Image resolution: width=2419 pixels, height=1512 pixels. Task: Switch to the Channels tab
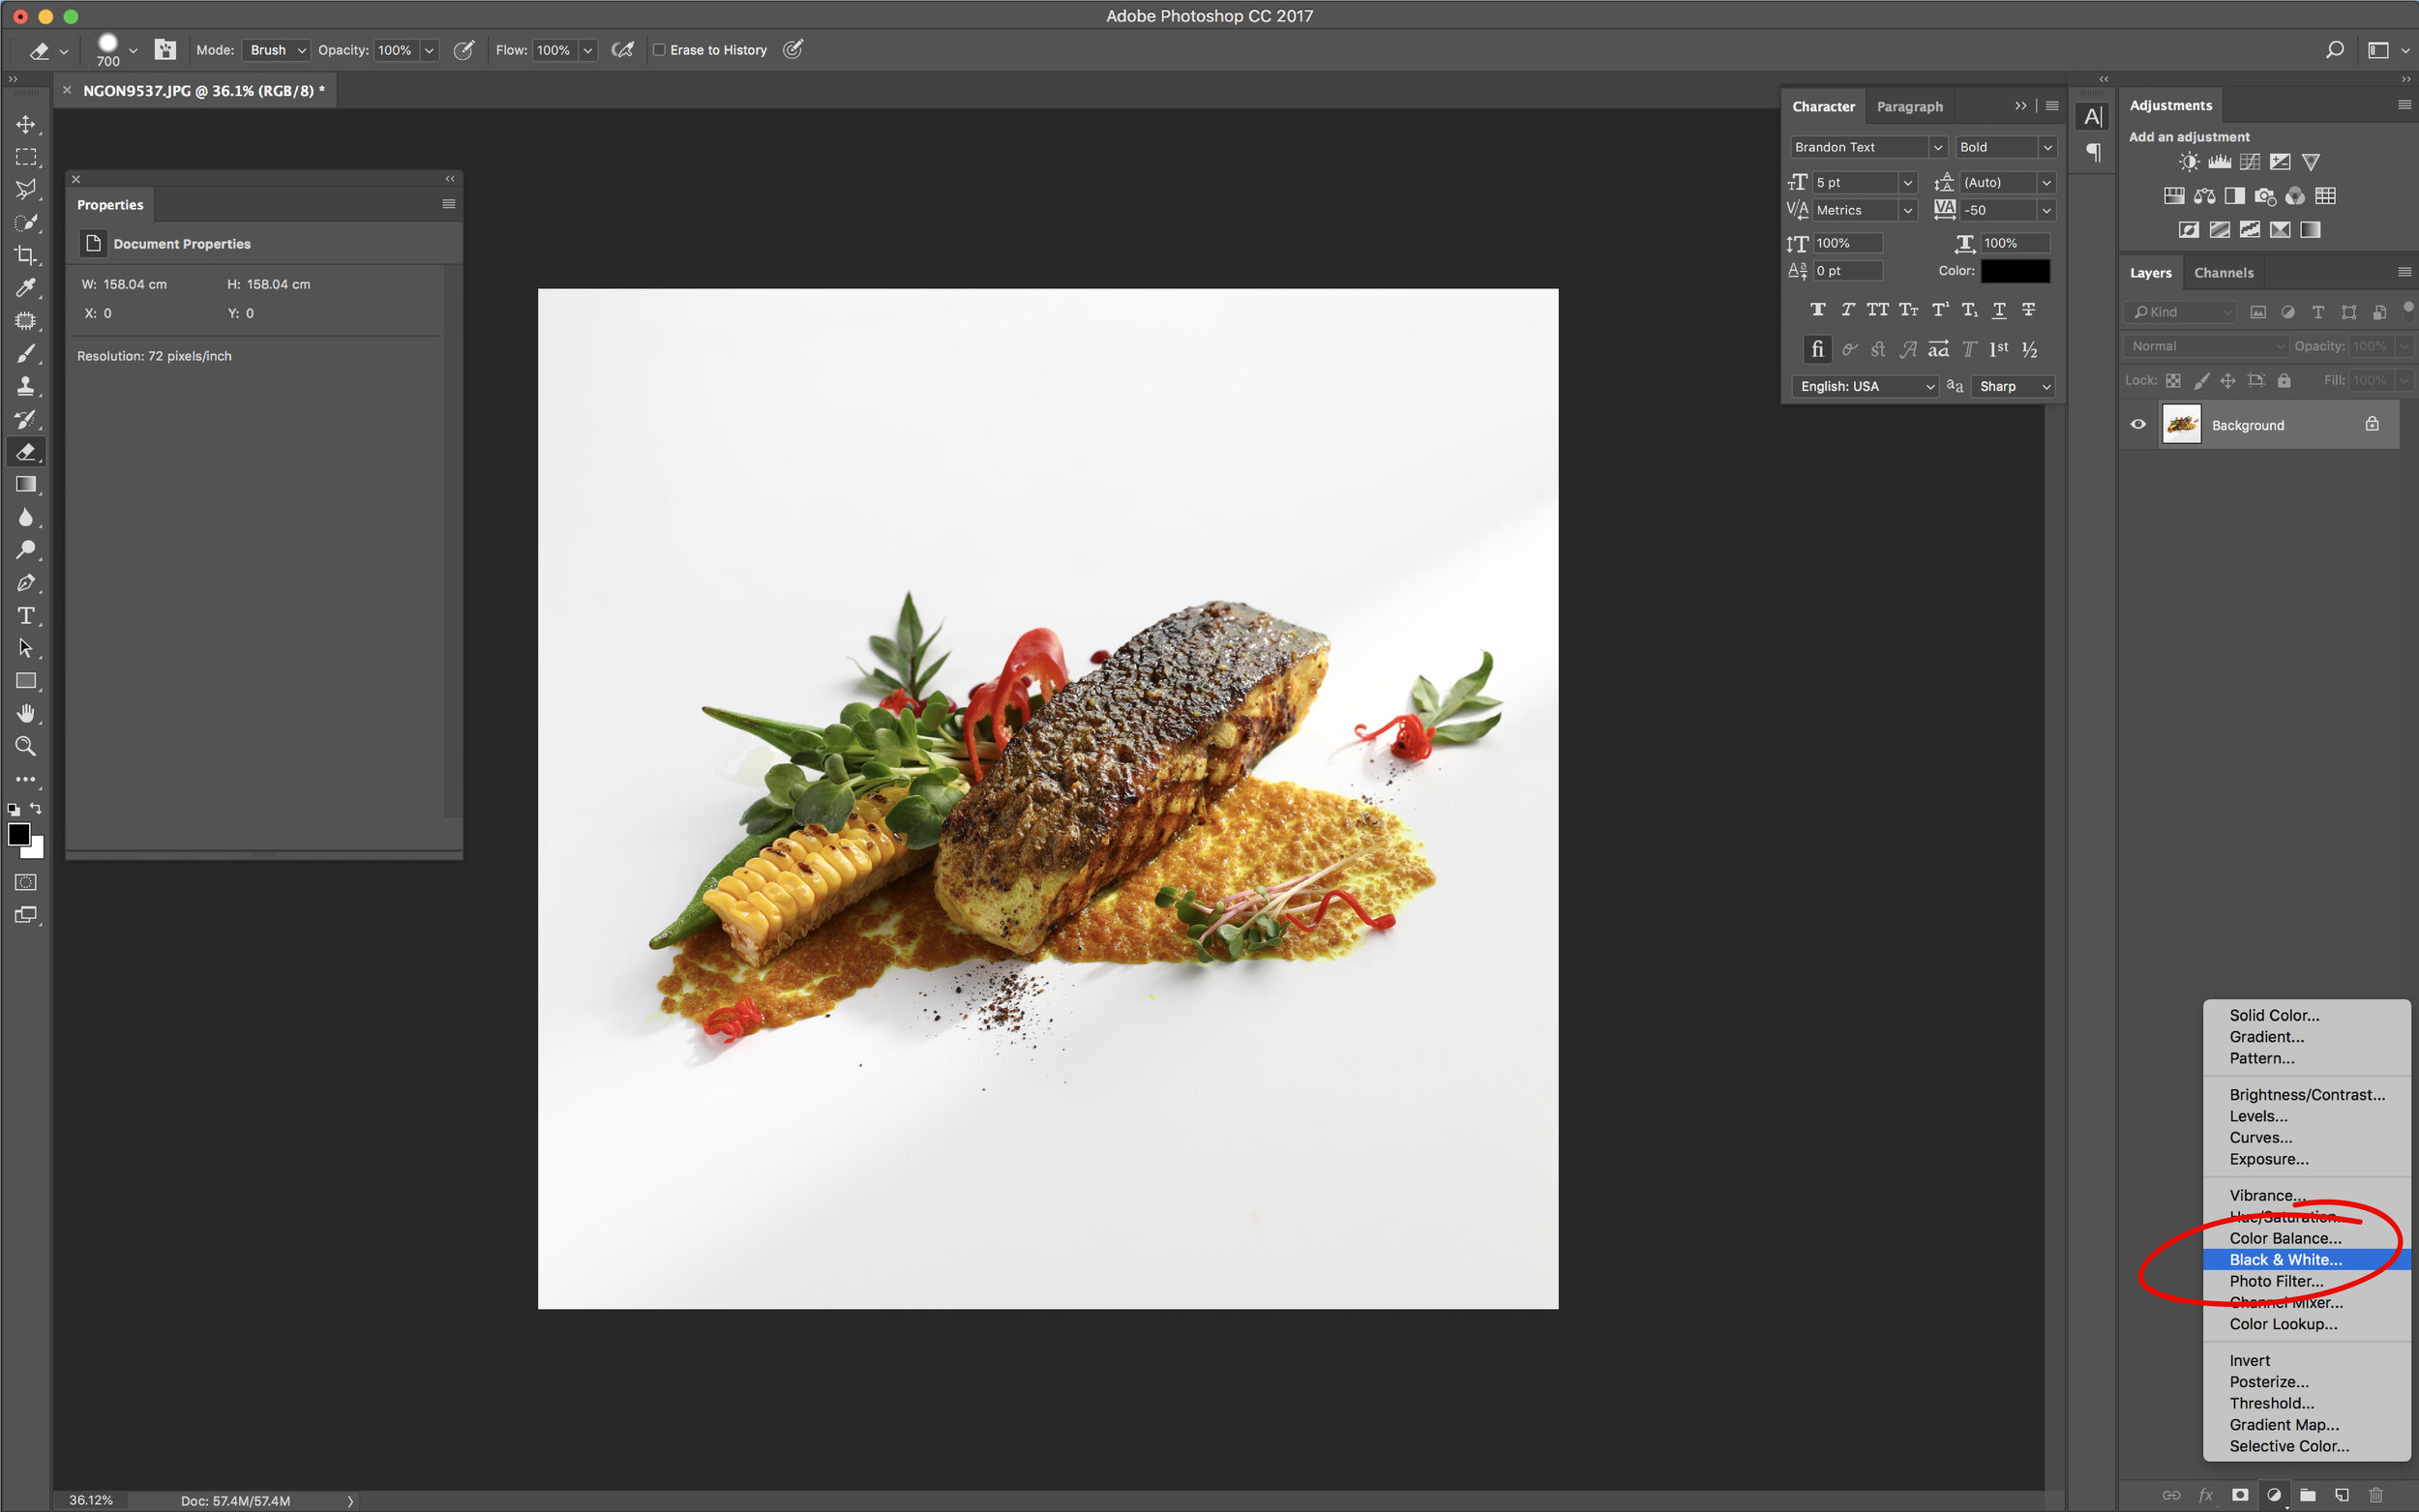coord(2223,273)
